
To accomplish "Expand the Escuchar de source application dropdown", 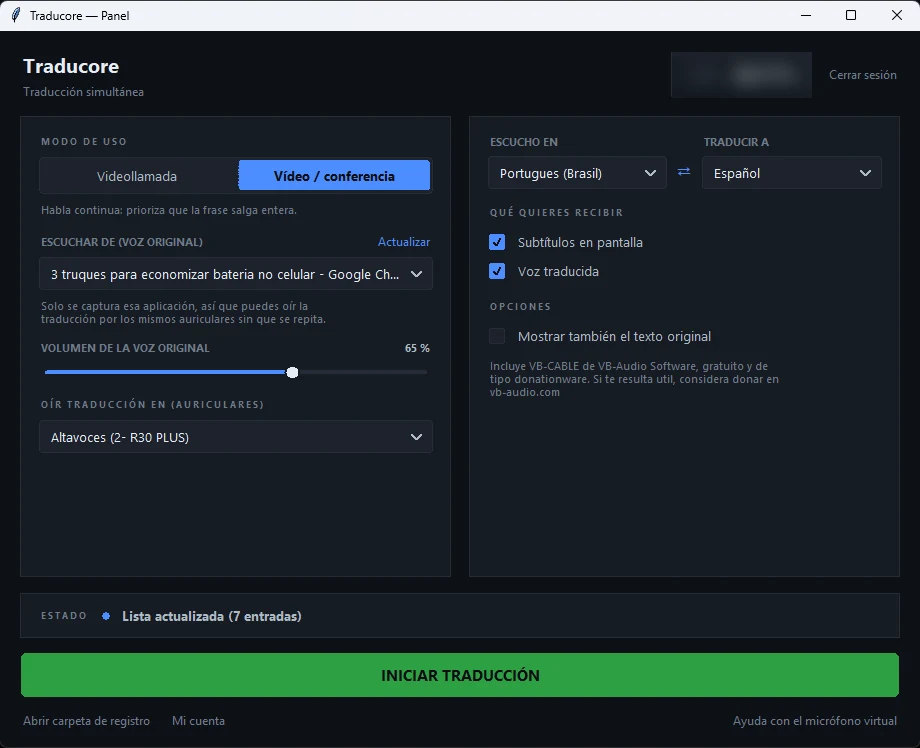I will pyautogui.click(x=236, y=273).
